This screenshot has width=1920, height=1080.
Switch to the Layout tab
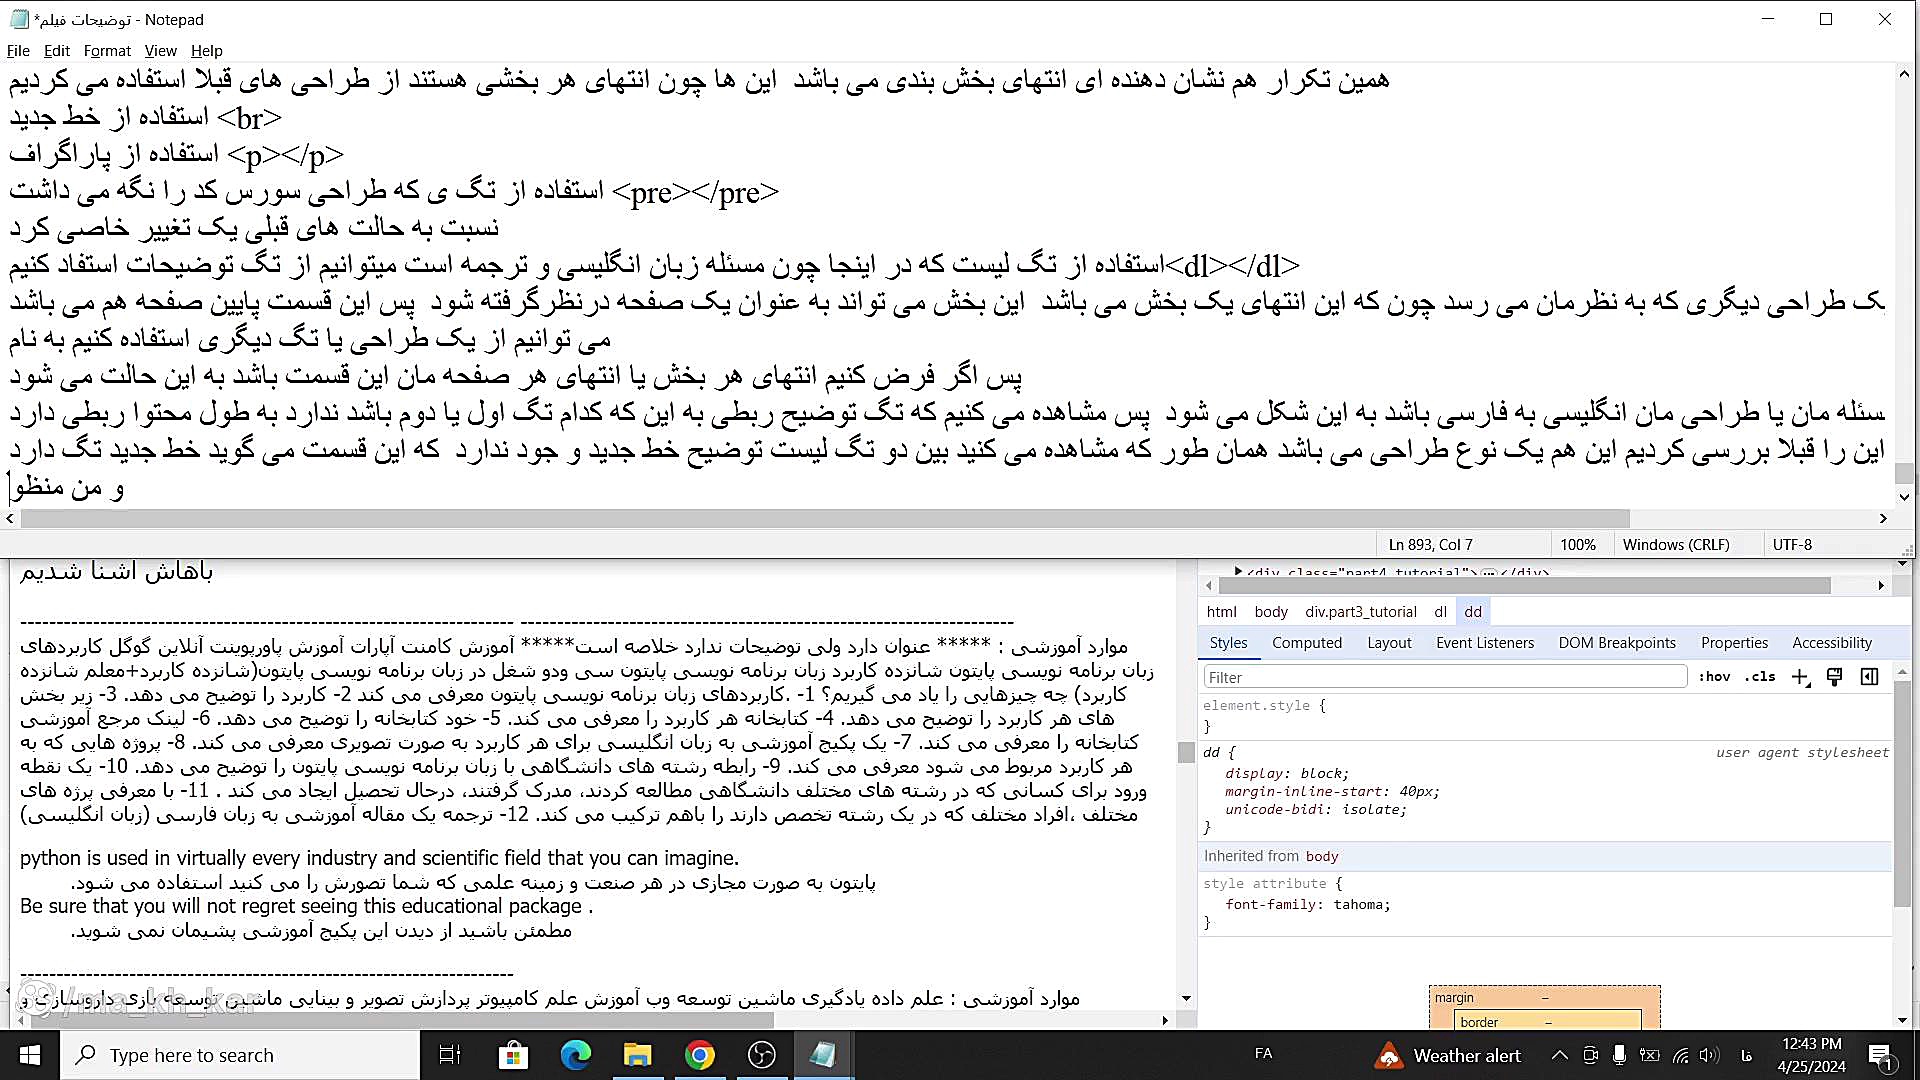1389,643
